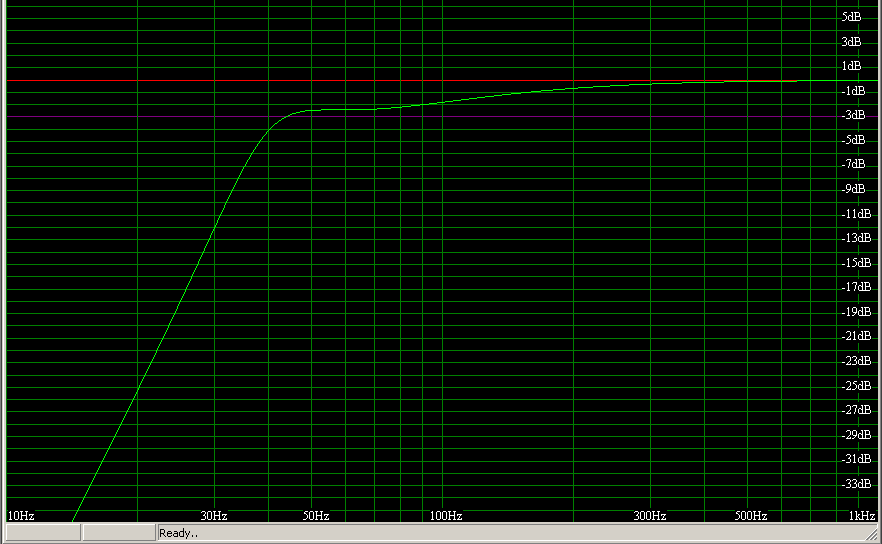Click the -3dB axis label
The height and width of the screenshot is (544, 882).
tap(853, 115)
